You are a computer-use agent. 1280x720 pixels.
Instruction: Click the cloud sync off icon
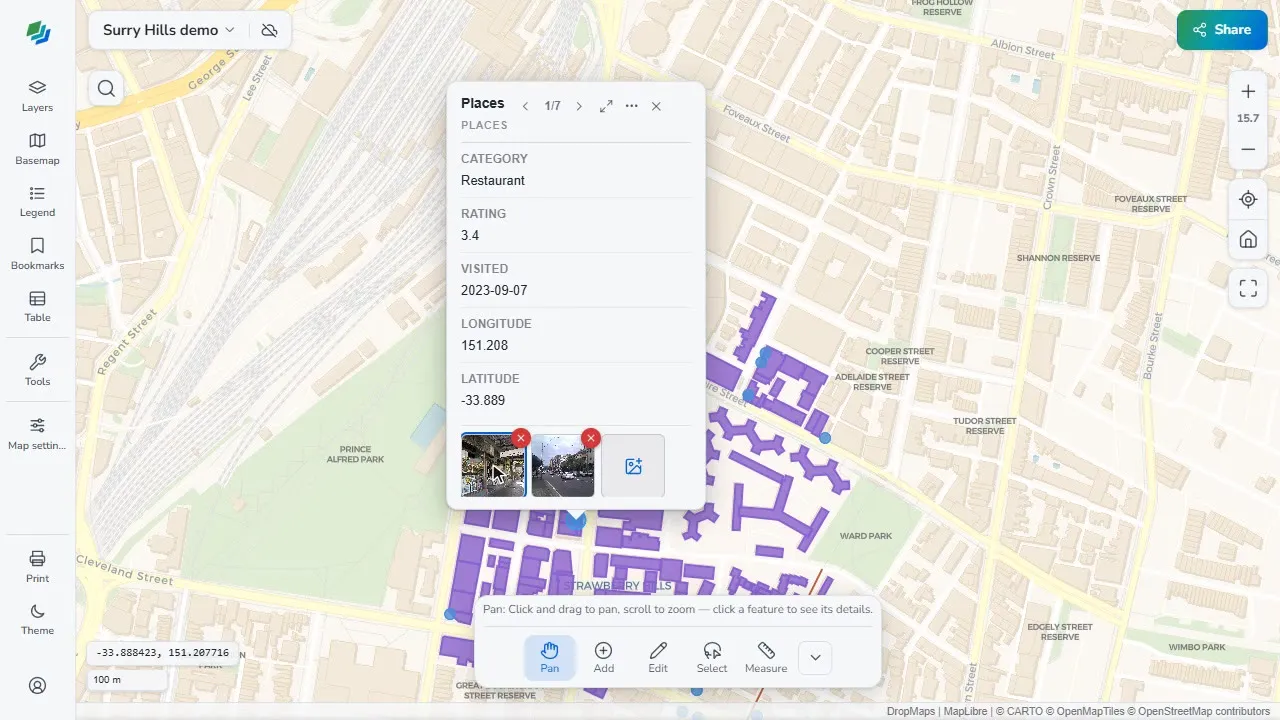269,30
